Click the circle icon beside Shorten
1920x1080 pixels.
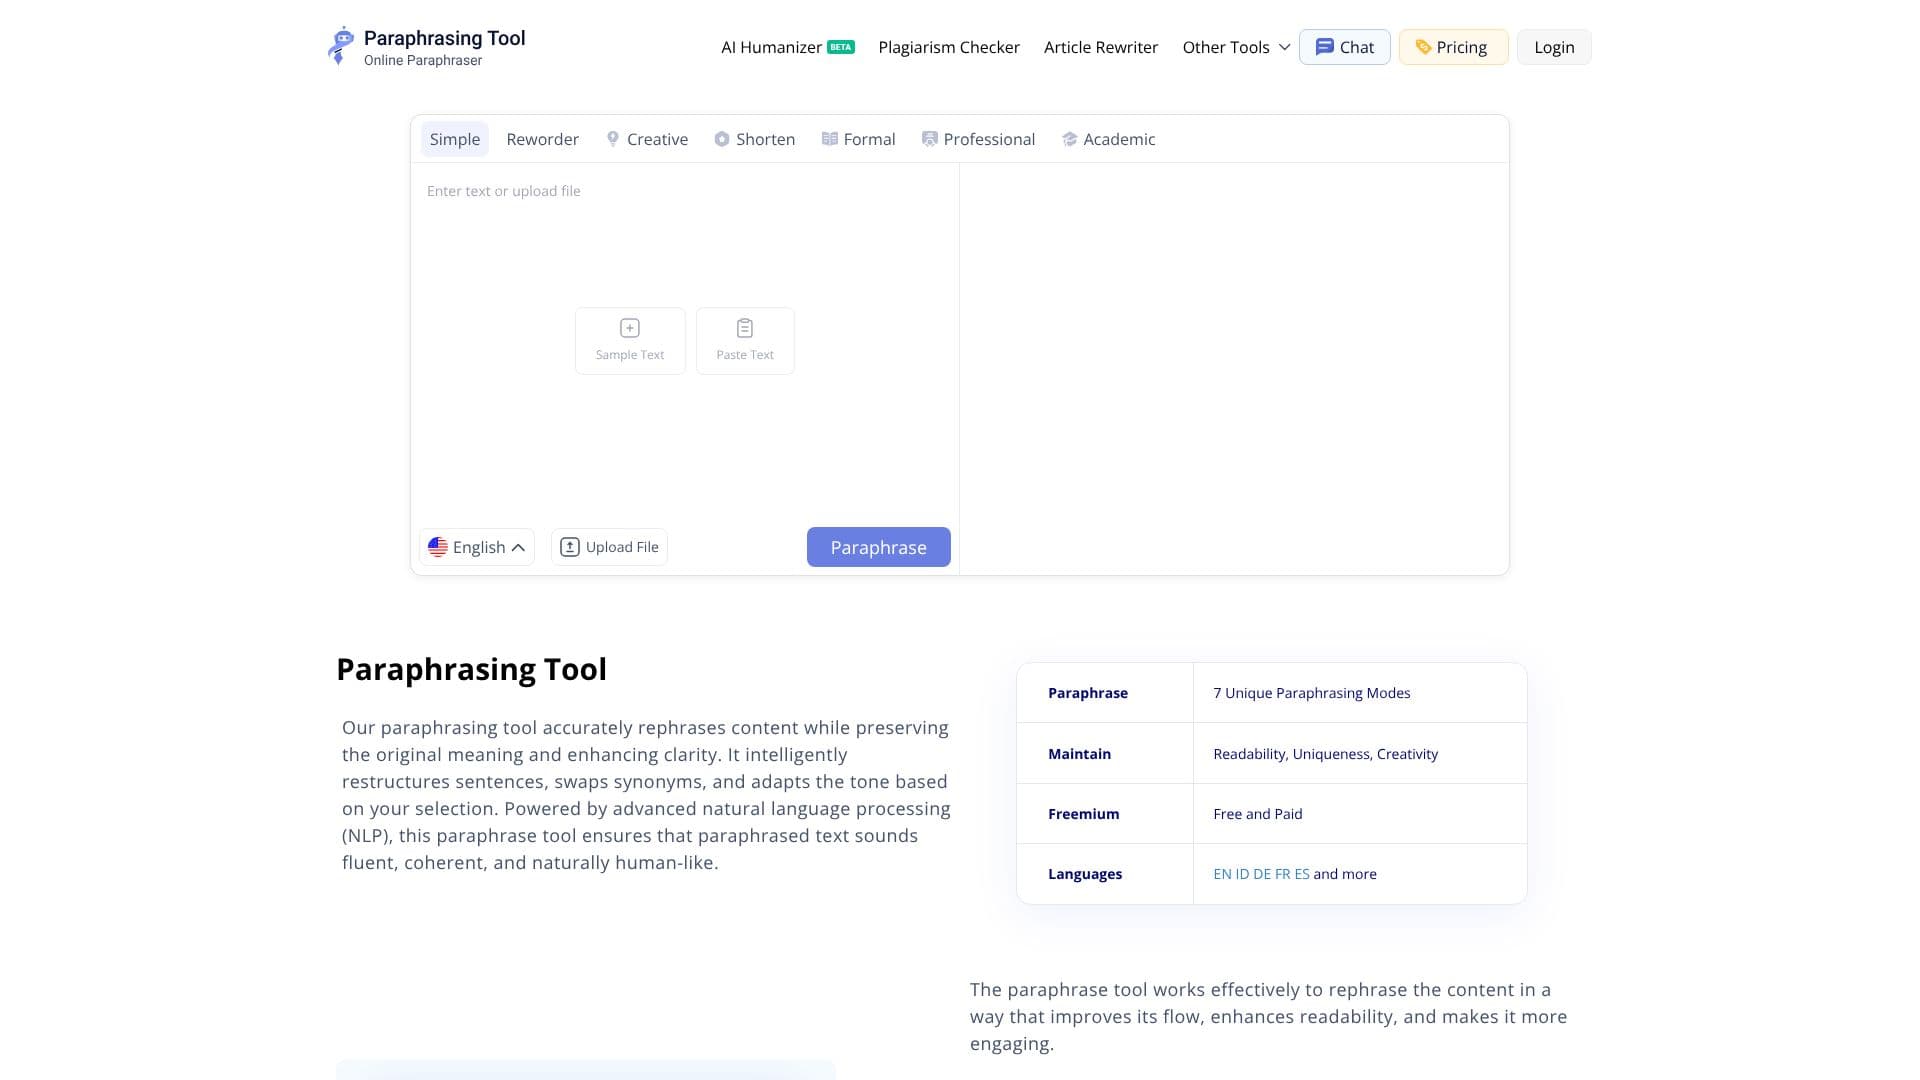click(x=722, y=139)
